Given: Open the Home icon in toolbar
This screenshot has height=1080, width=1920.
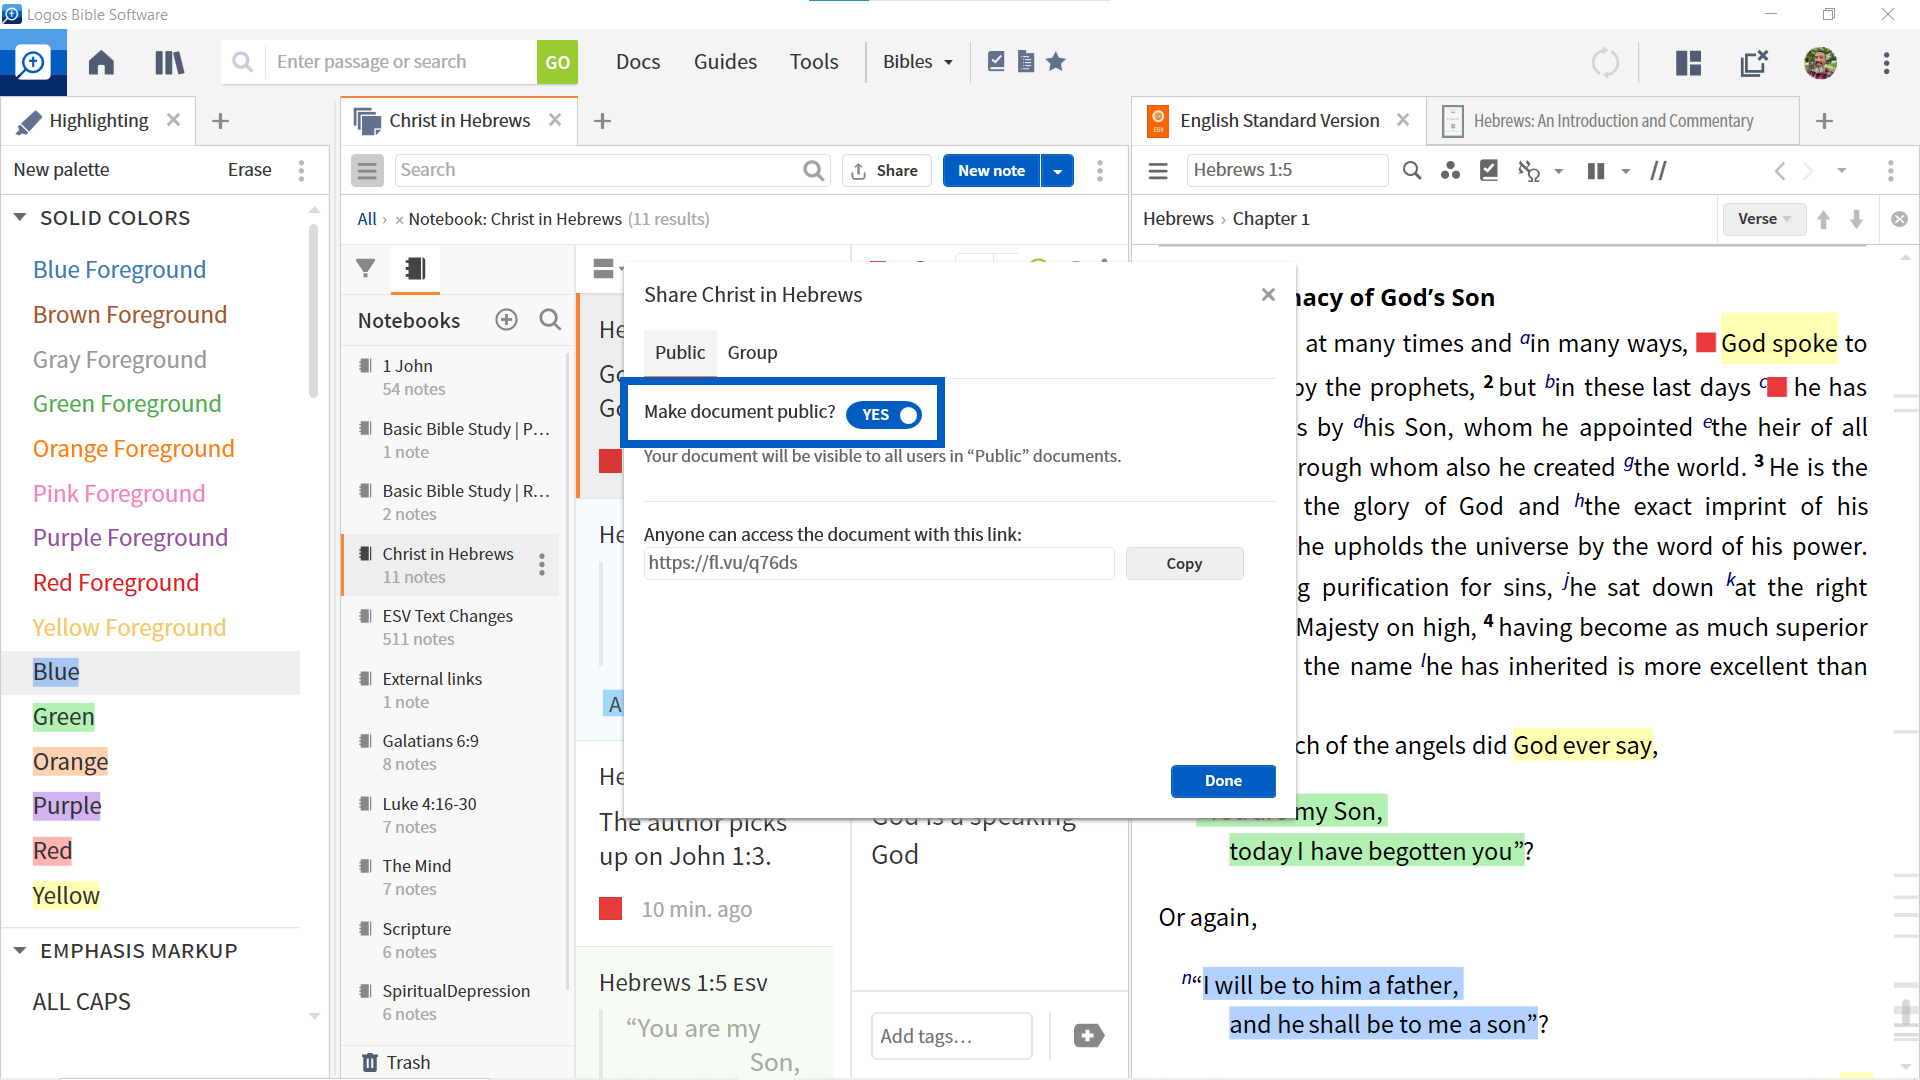Looking at the screenshot, I should pos(101,63).
